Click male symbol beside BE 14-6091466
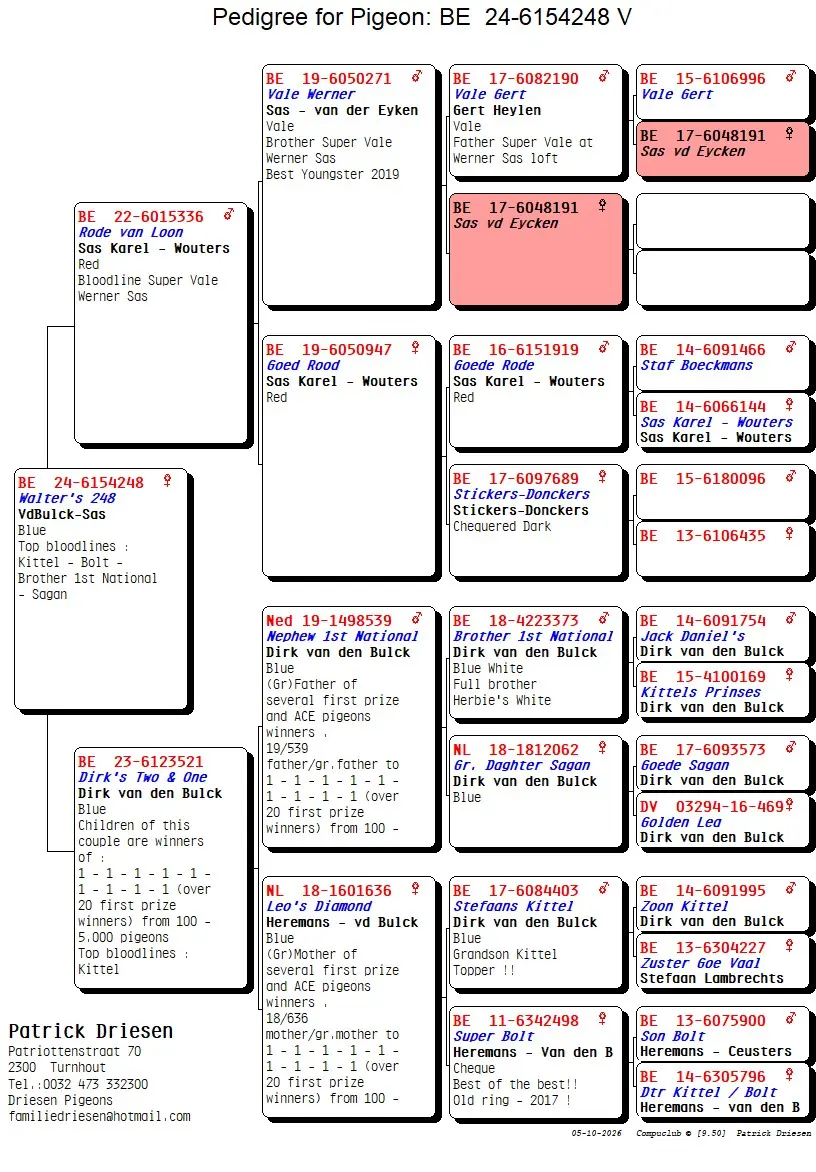 click(791, 348)
